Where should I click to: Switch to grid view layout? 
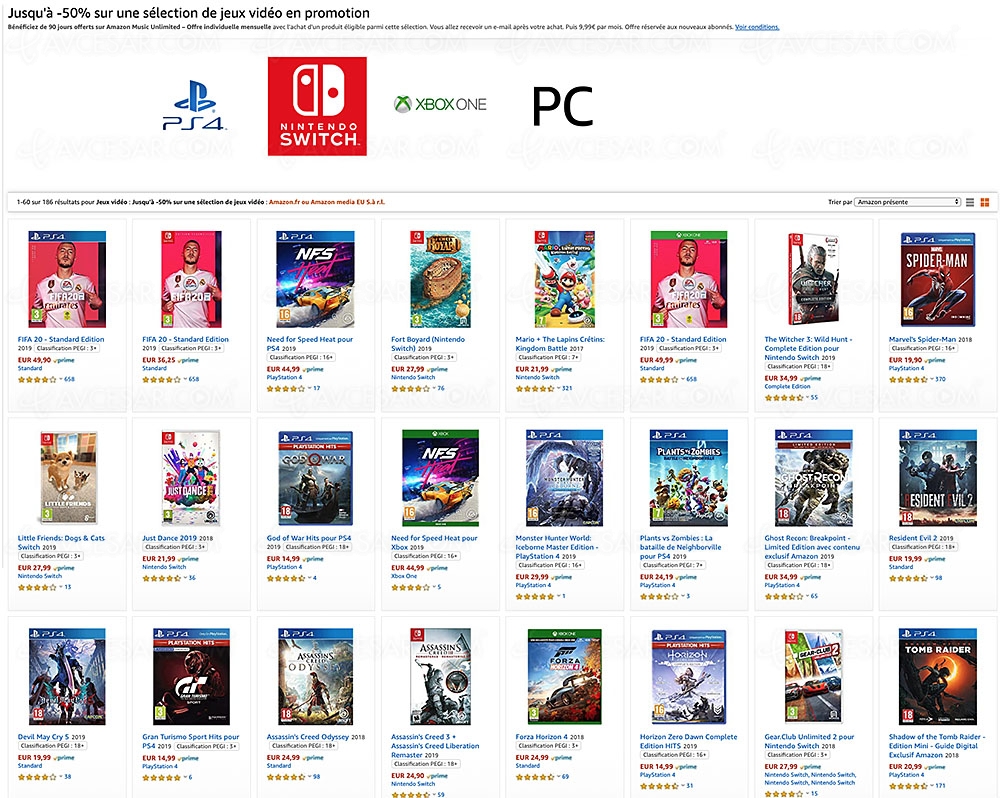pyautogui.click(x=985, y=202)
